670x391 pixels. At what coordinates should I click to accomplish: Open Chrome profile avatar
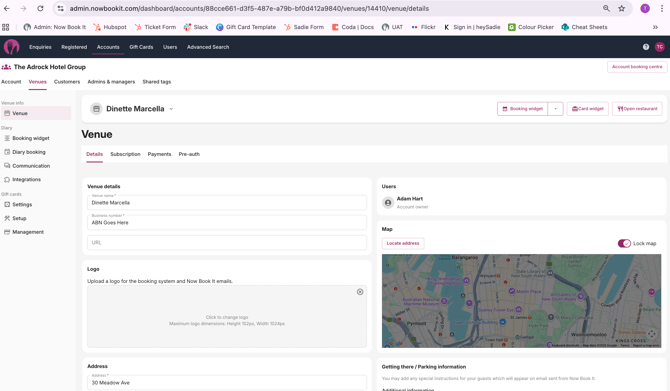[x=645, y=8]
